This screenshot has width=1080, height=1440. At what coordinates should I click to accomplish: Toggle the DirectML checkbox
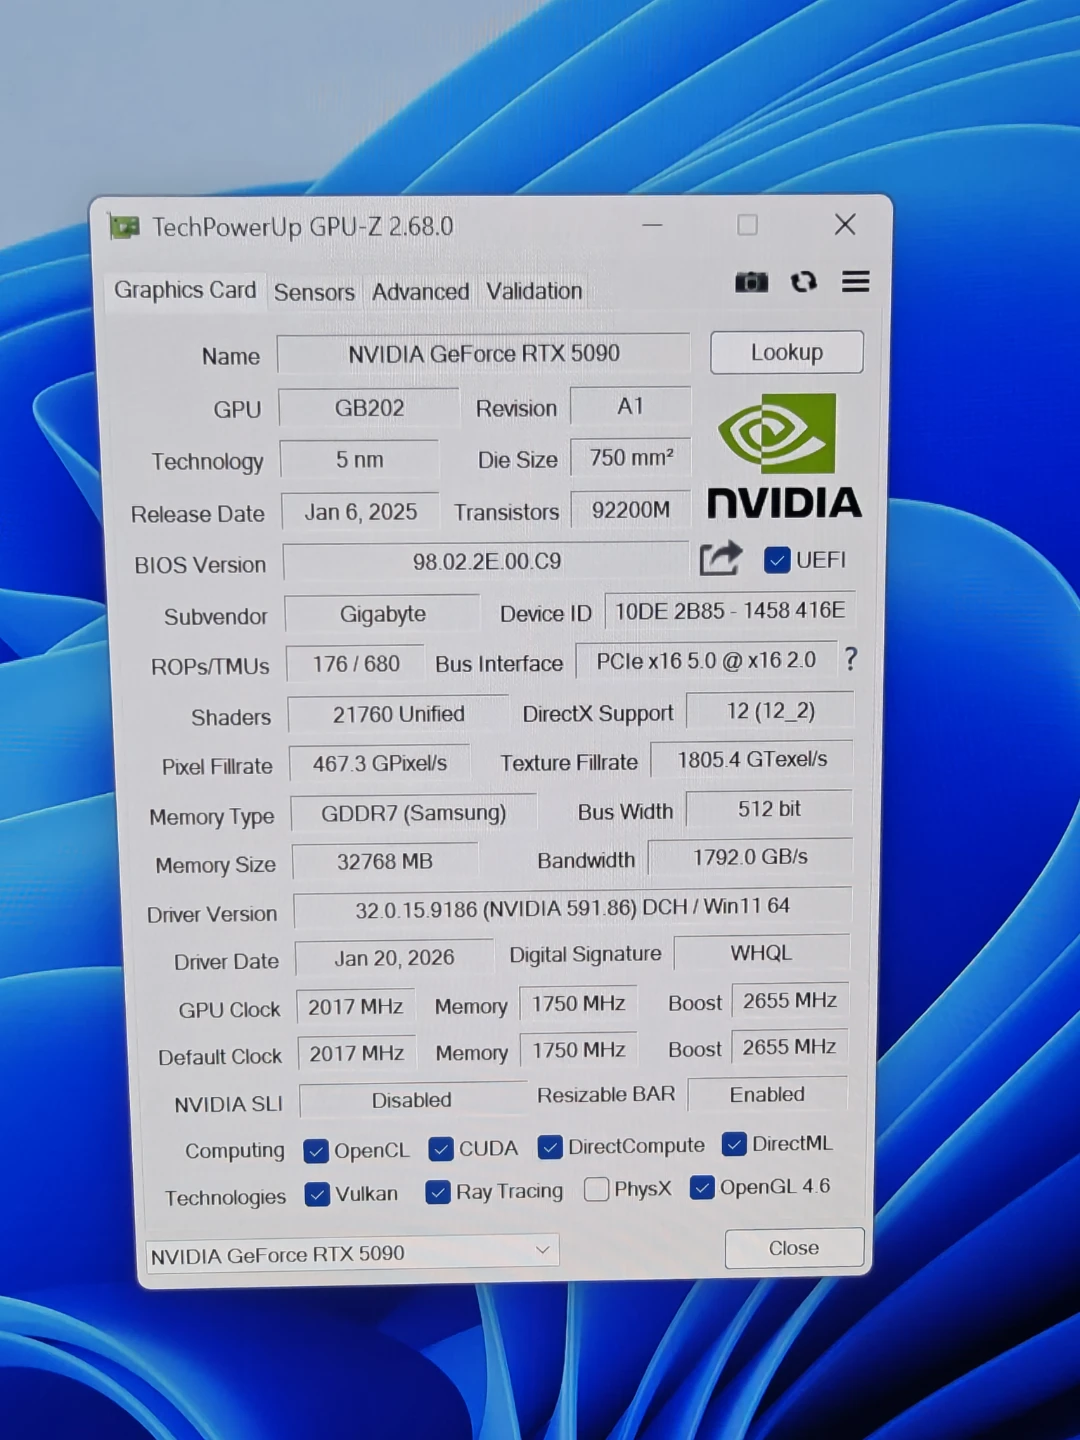734,1144
